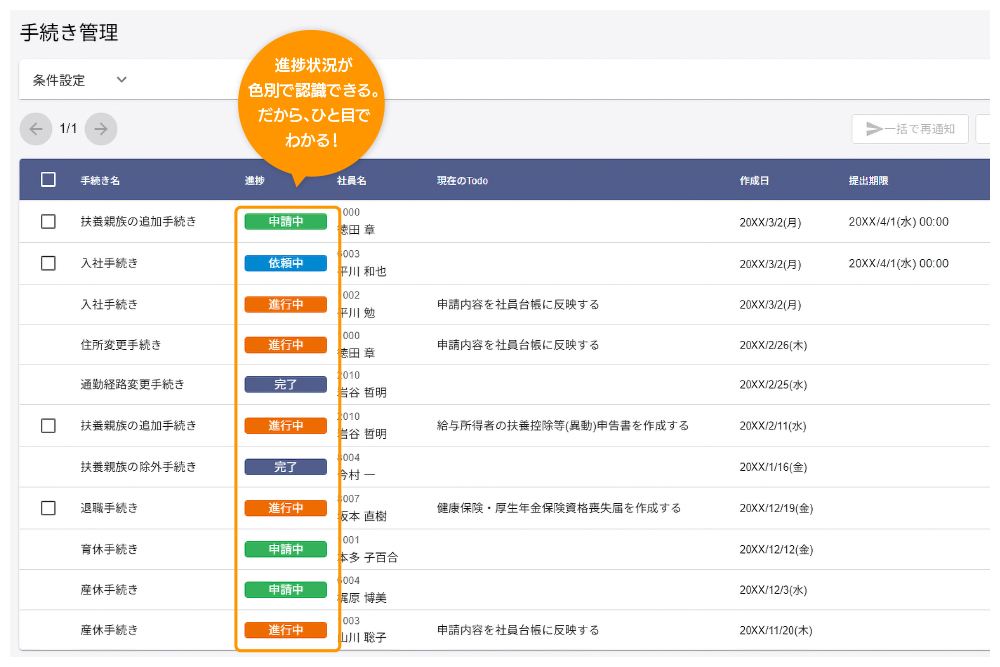Viewport: 1000px width, 667px height.
Task: Click the 現在のTodo column header
Action: [462, 180]
